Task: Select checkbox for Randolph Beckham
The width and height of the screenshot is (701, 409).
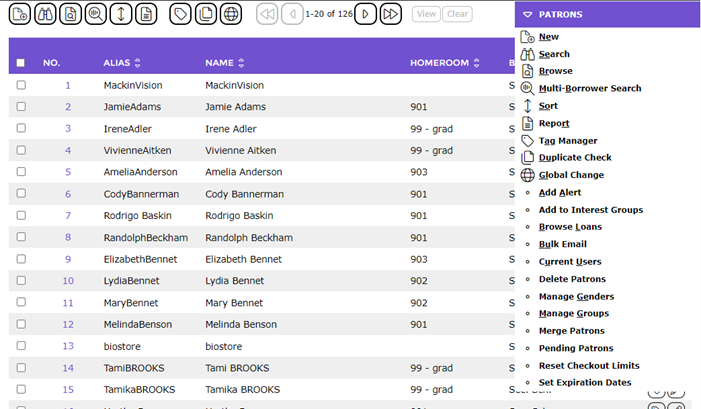Action: click(21, 236)
